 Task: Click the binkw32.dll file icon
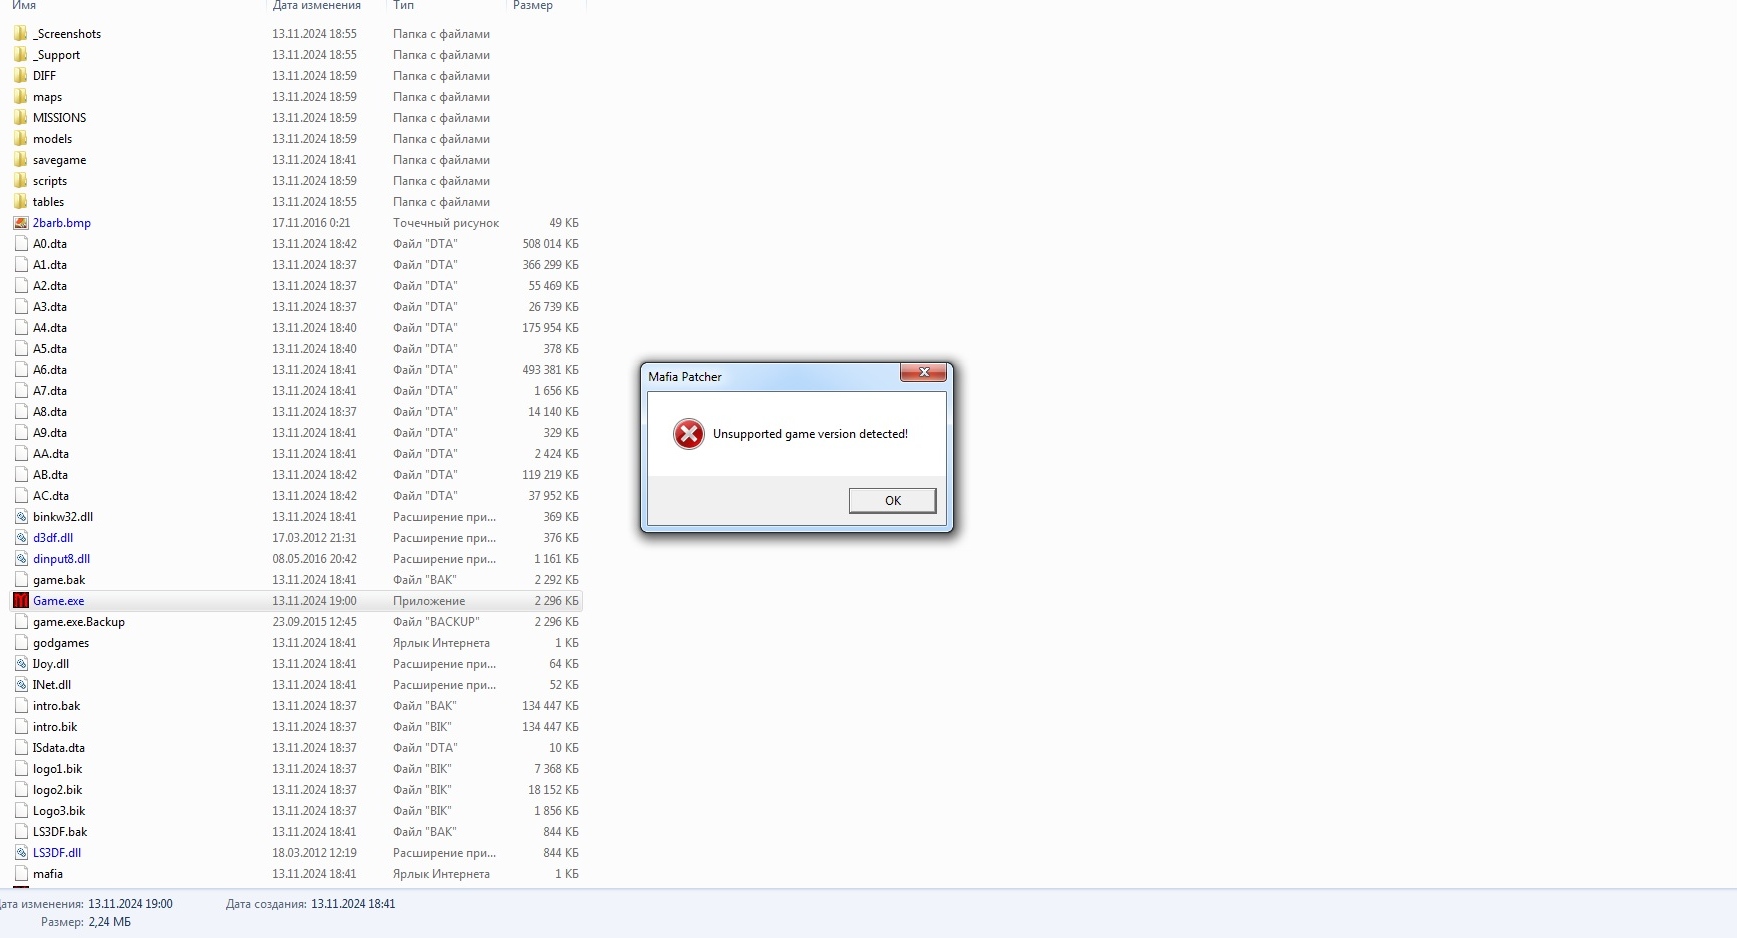coord(21,517)
